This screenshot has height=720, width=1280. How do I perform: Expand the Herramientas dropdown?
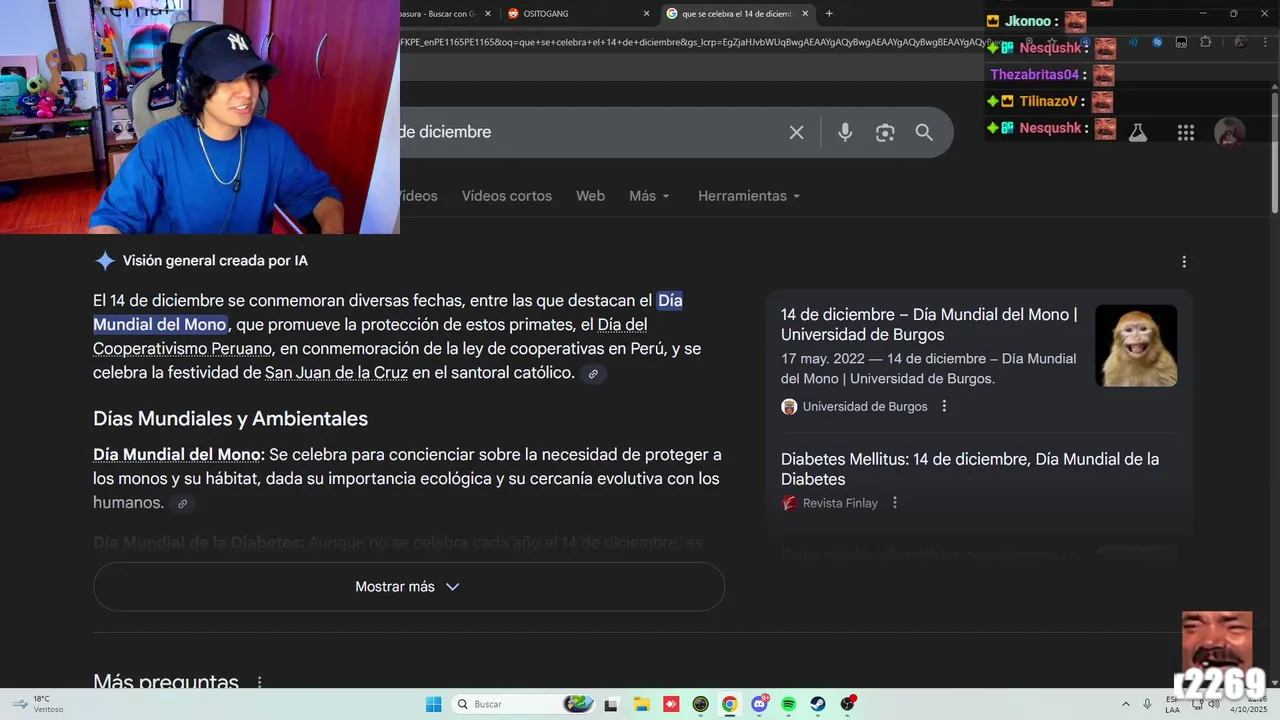(749, 196)
